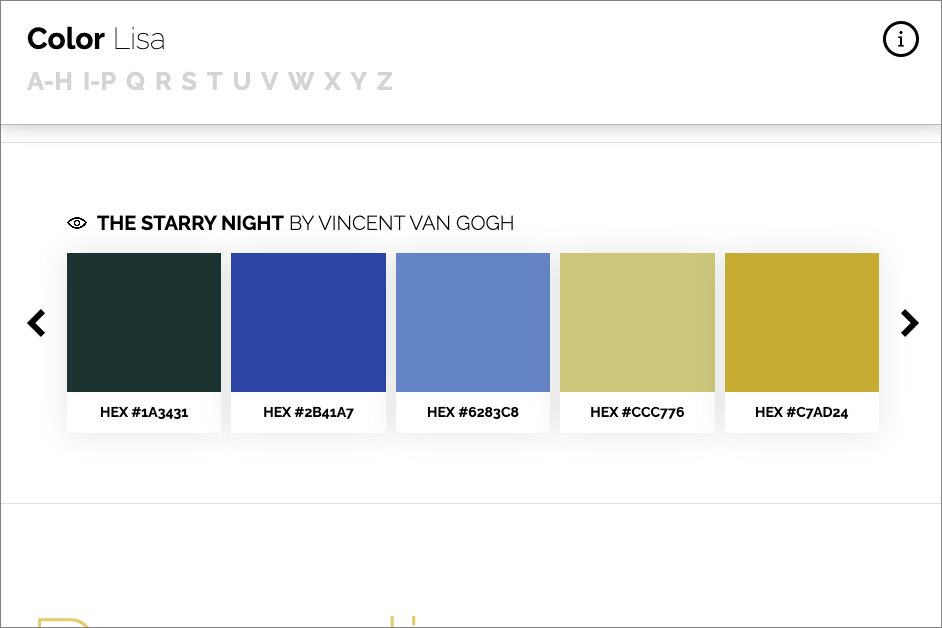The height and width of the screenshot is (628, 942).
Task: Jump to the I-P artist section
Action: [x=100, y=82]
